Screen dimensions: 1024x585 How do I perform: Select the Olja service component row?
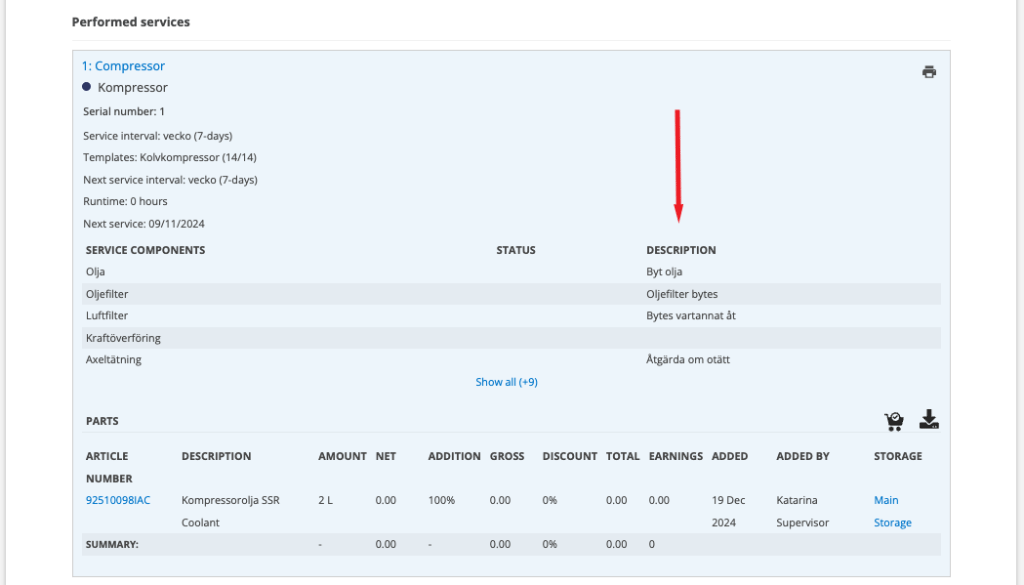point(511,272)
